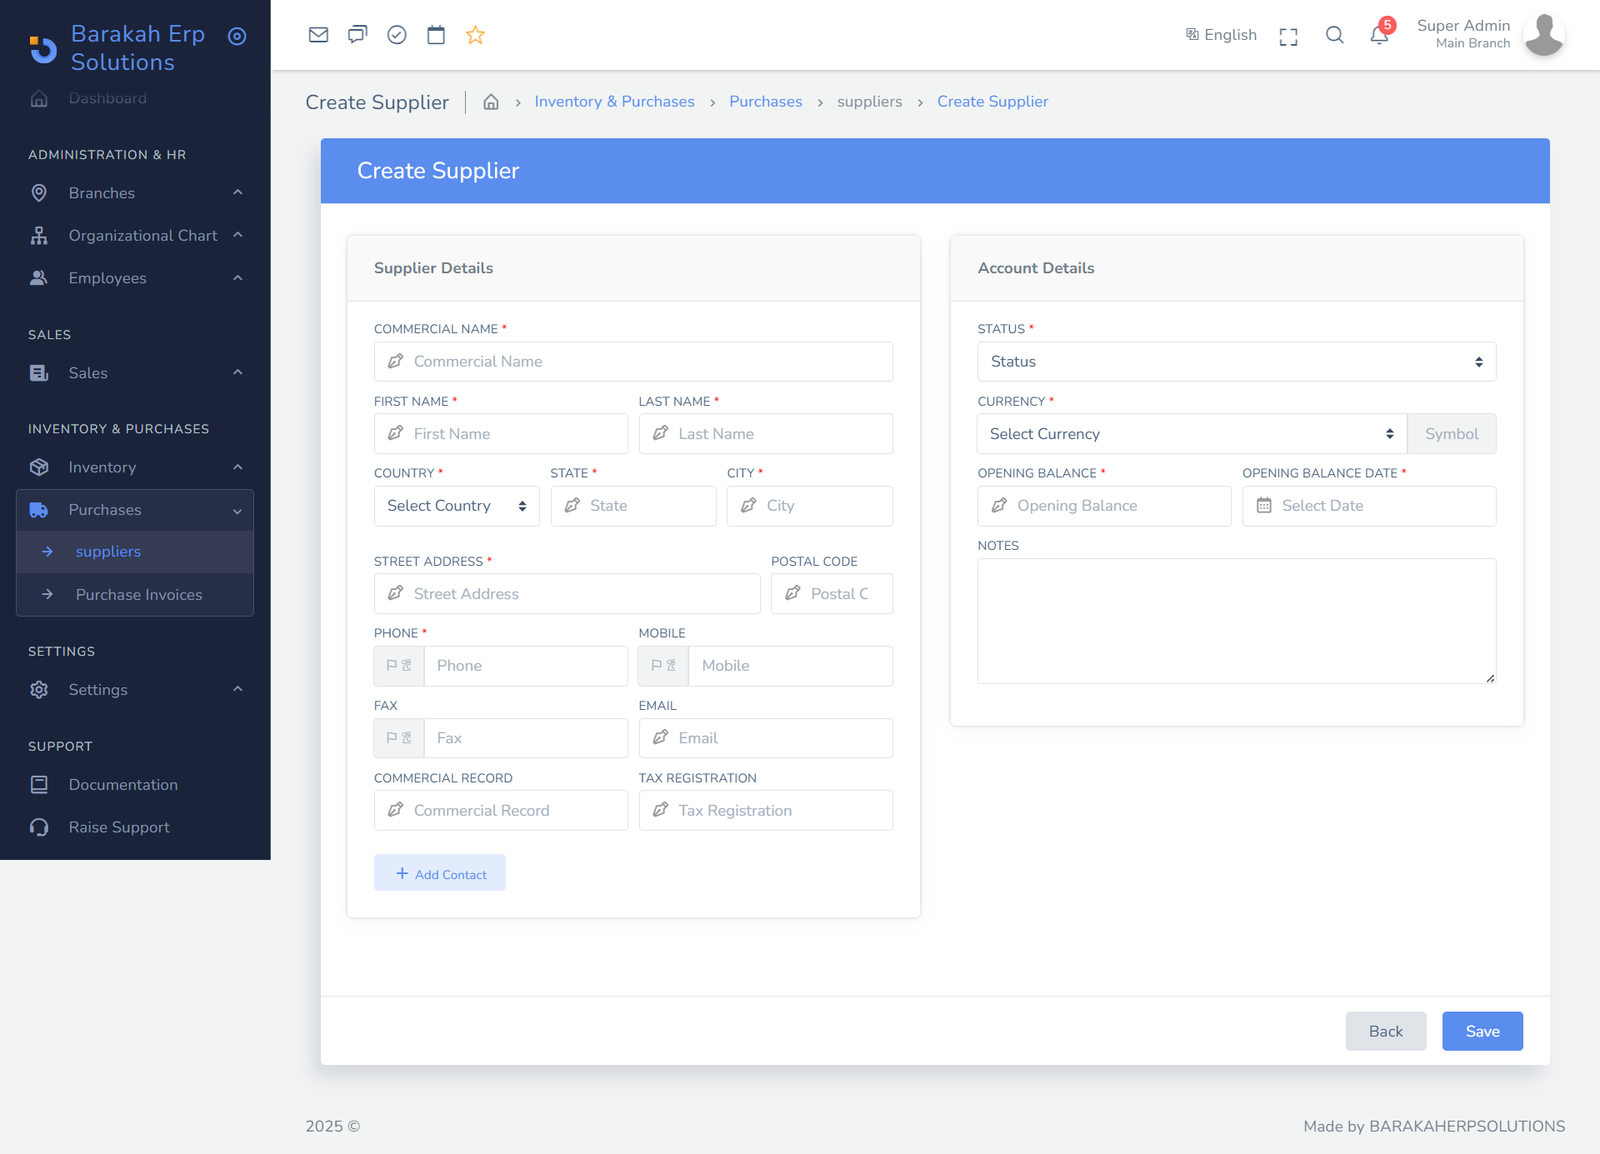Screen dimensions: 1600x1154
Task: Toggle the sidebar pin circle icon
Action: [237, 37]
